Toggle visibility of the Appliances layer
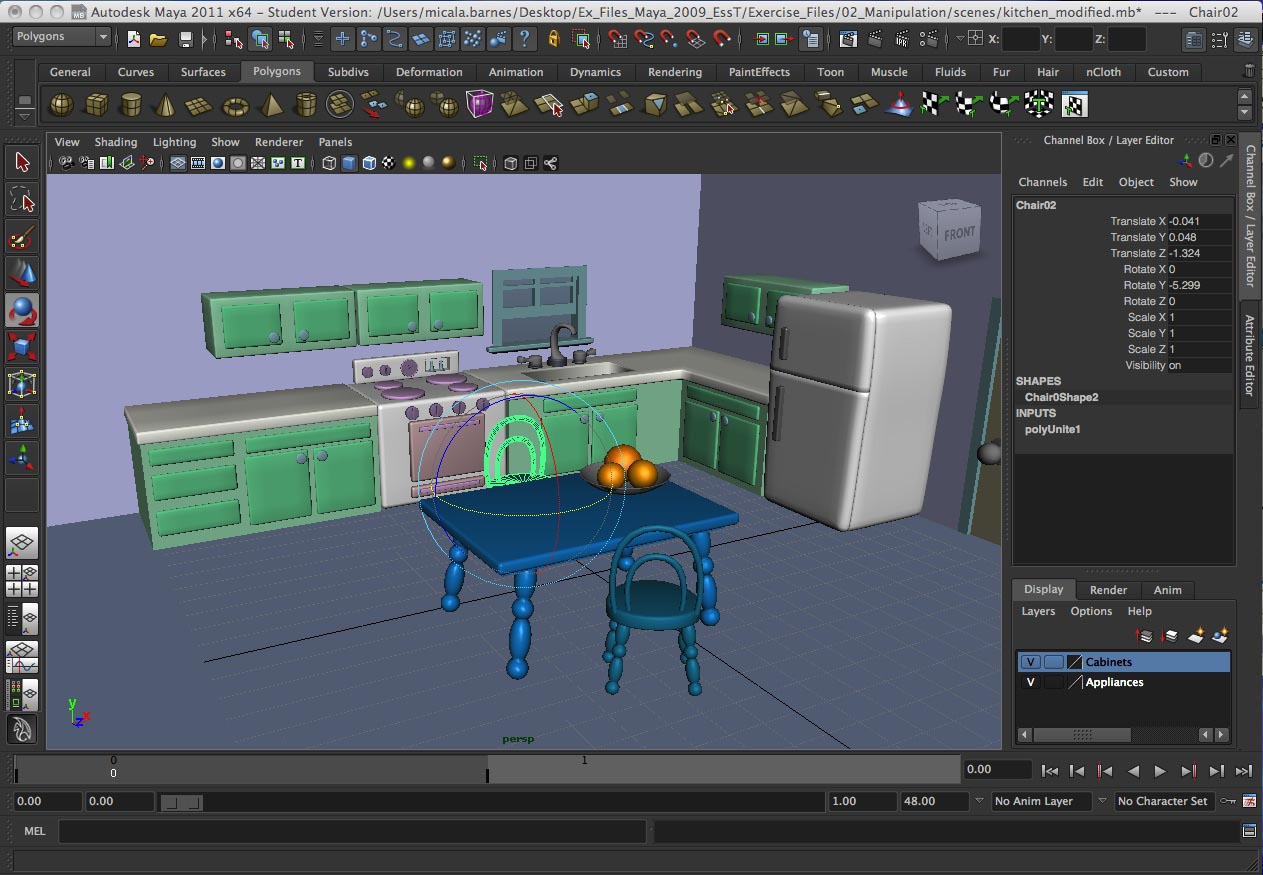This screenshot has width=1263, height=875. (1030, 682)
